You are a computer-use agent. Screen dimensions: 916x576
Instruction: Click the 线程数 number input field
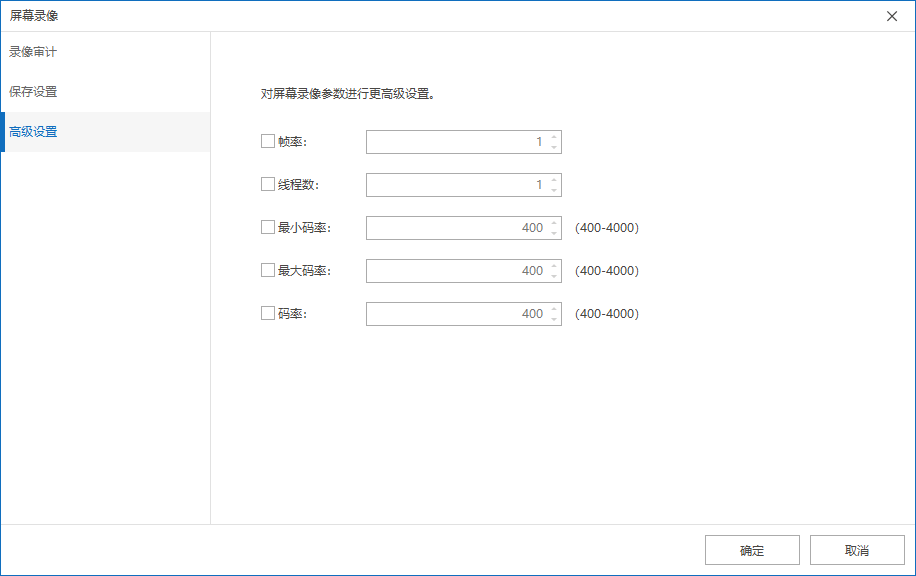coord(455,185)
